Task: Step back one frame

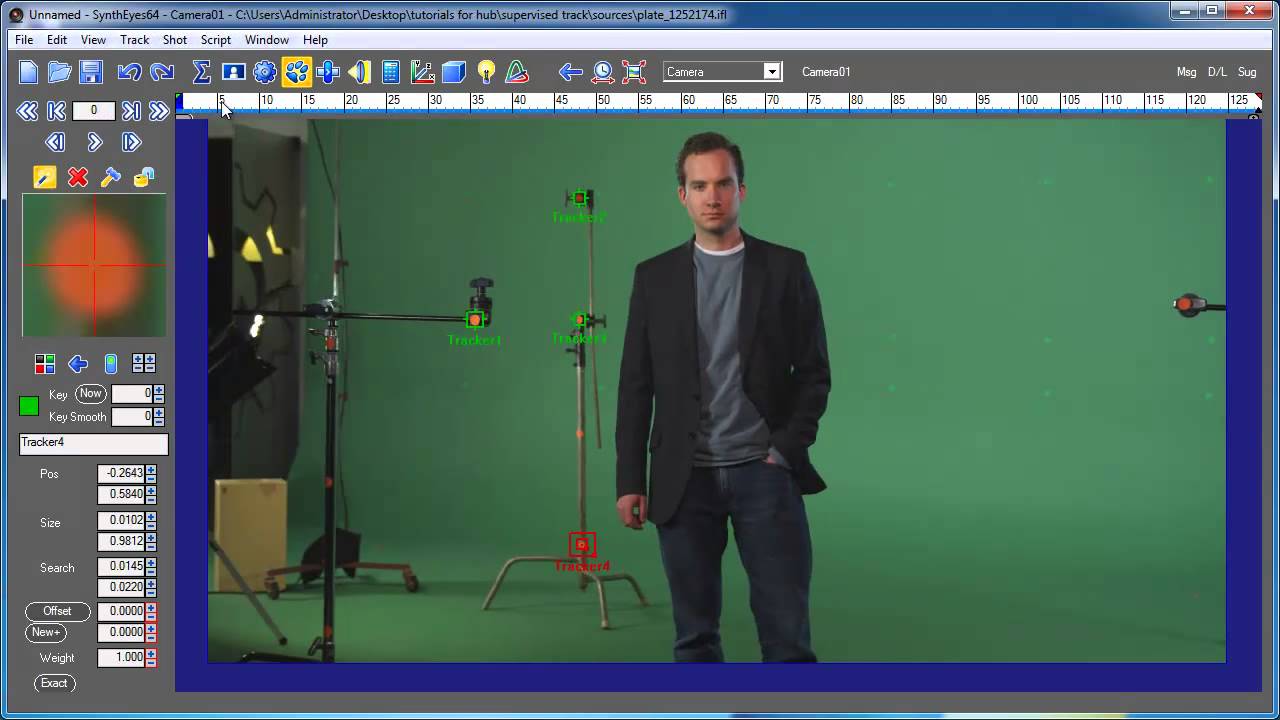Action: 55,142
